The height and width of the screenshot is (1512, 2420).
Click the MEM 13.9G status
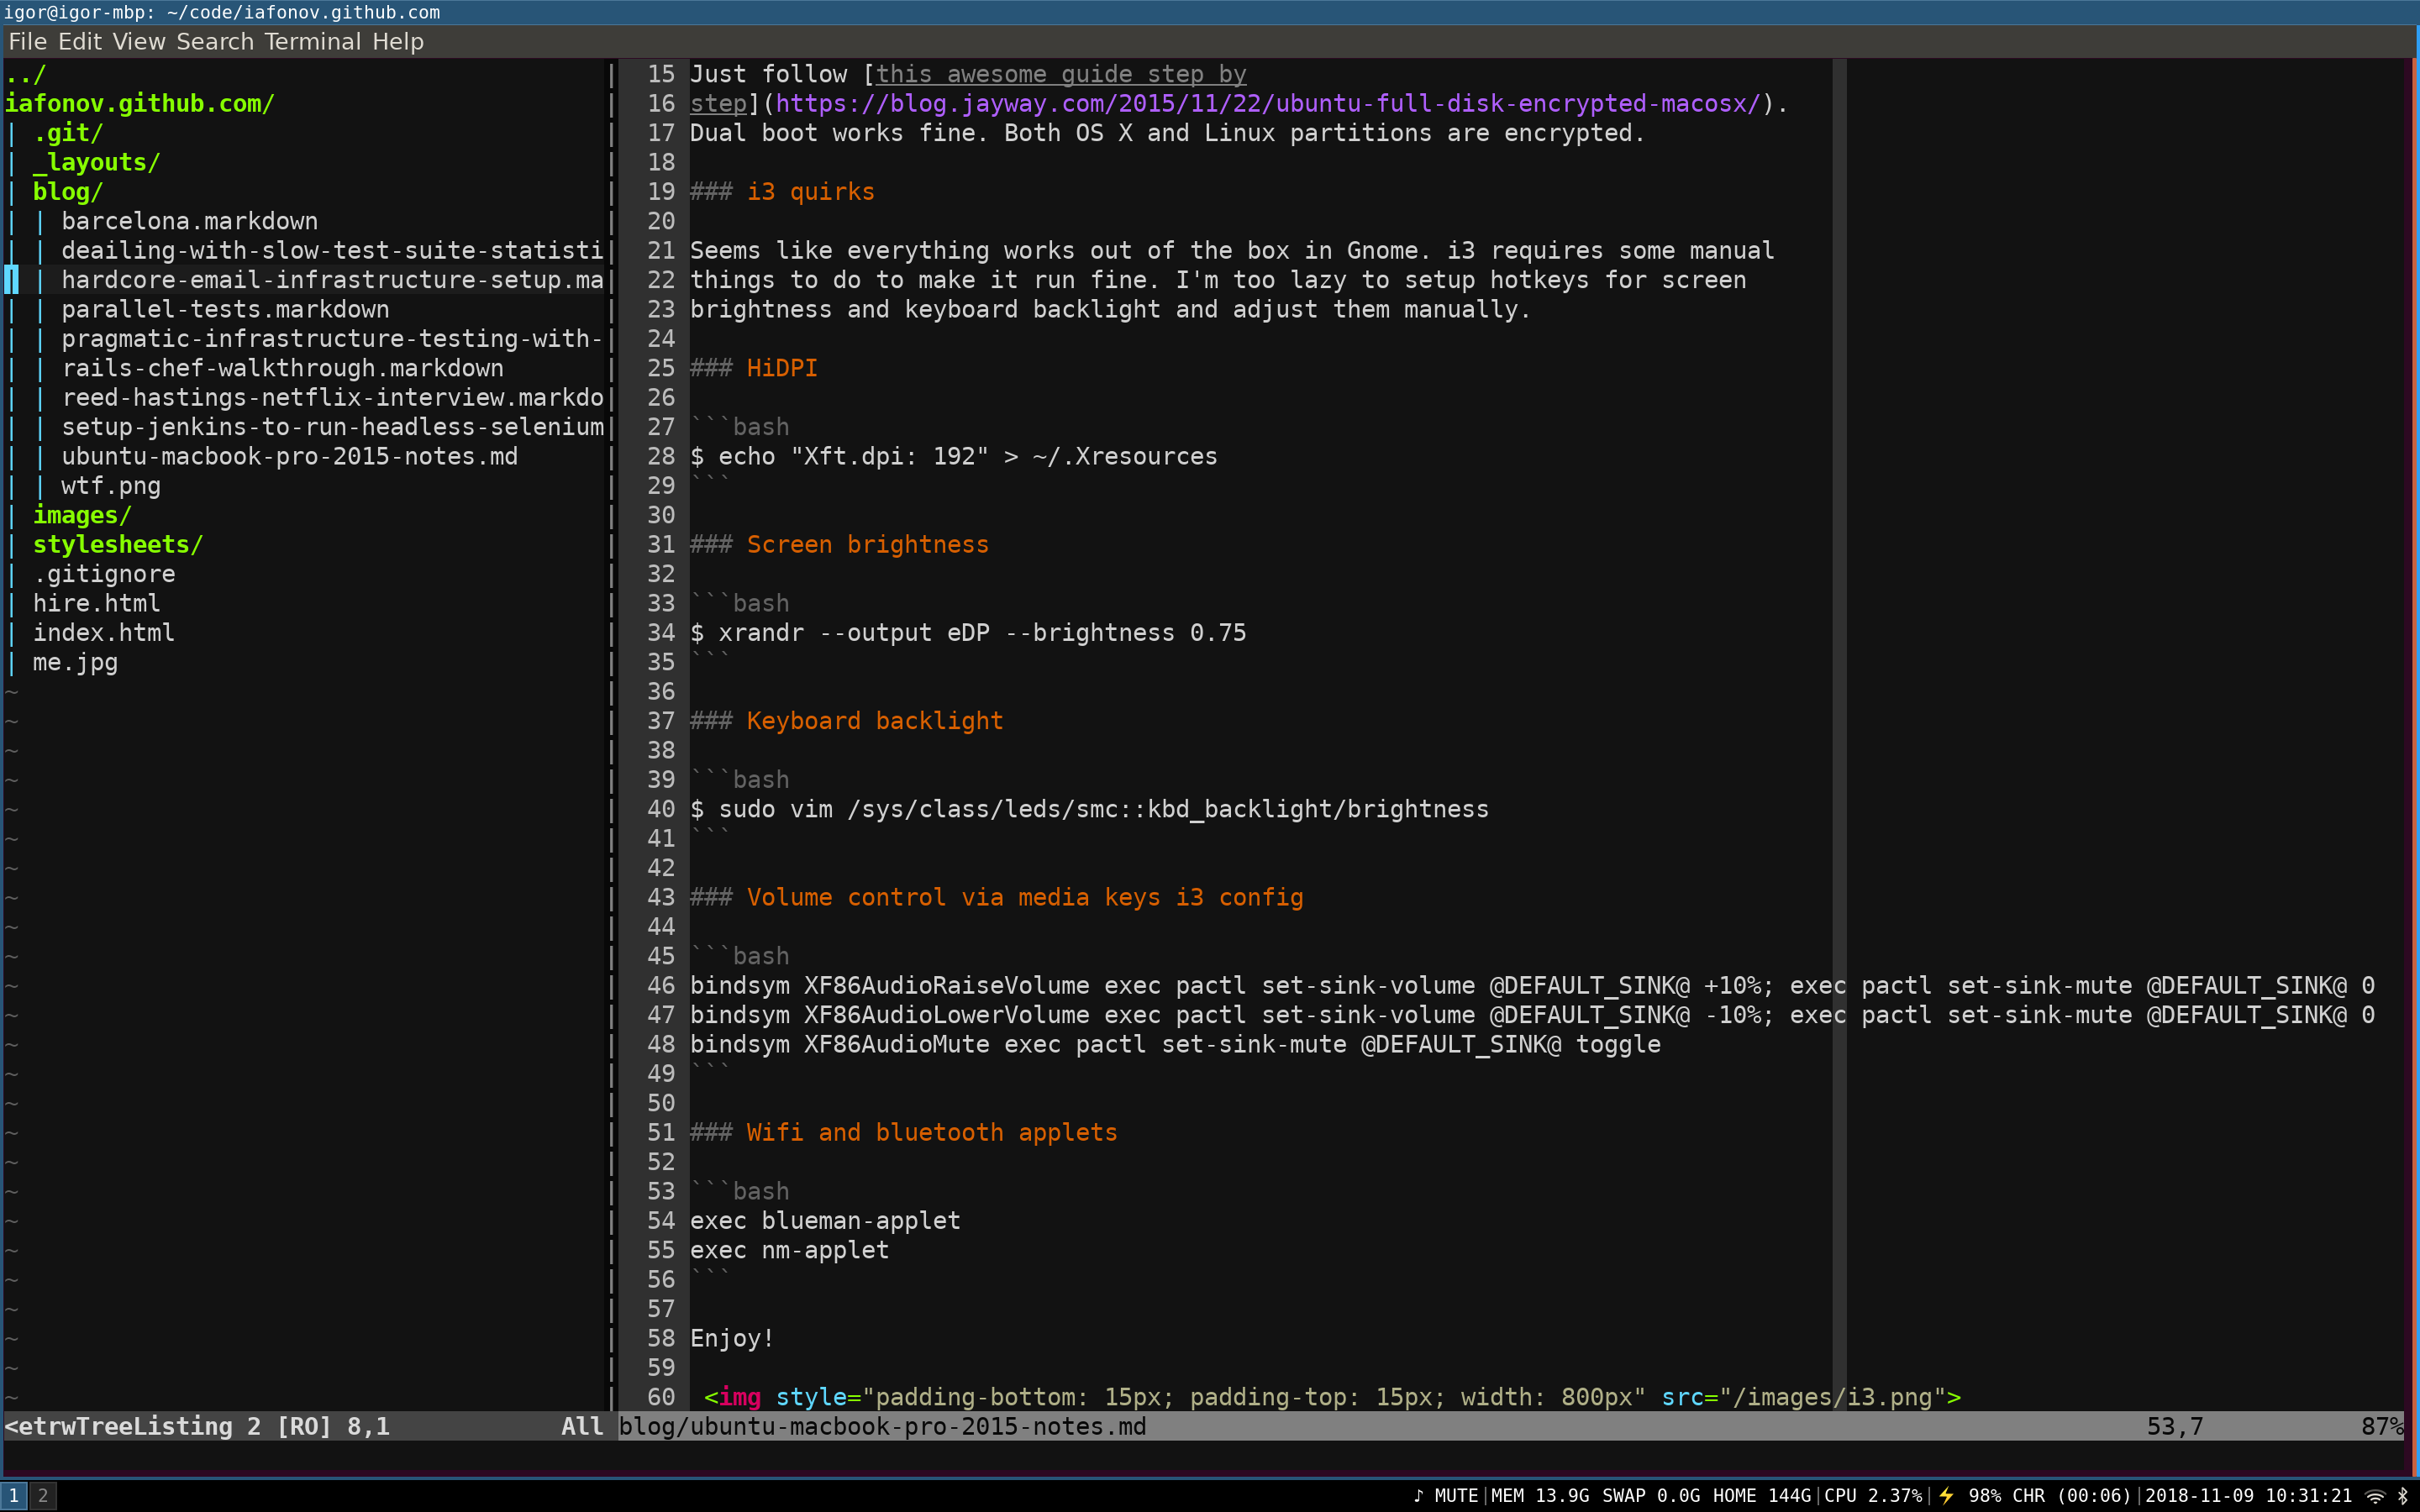(1540, 1496)
